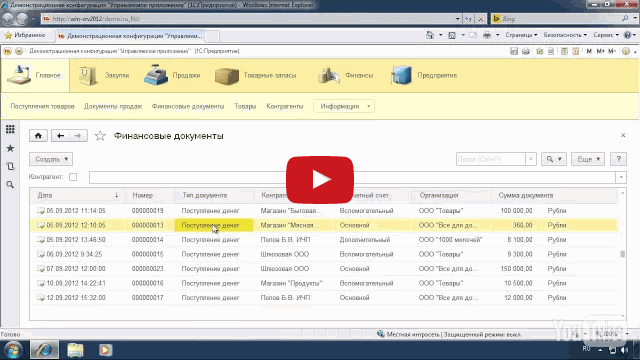
Task: Navigate forward with the right arrow
Action: 78,136
